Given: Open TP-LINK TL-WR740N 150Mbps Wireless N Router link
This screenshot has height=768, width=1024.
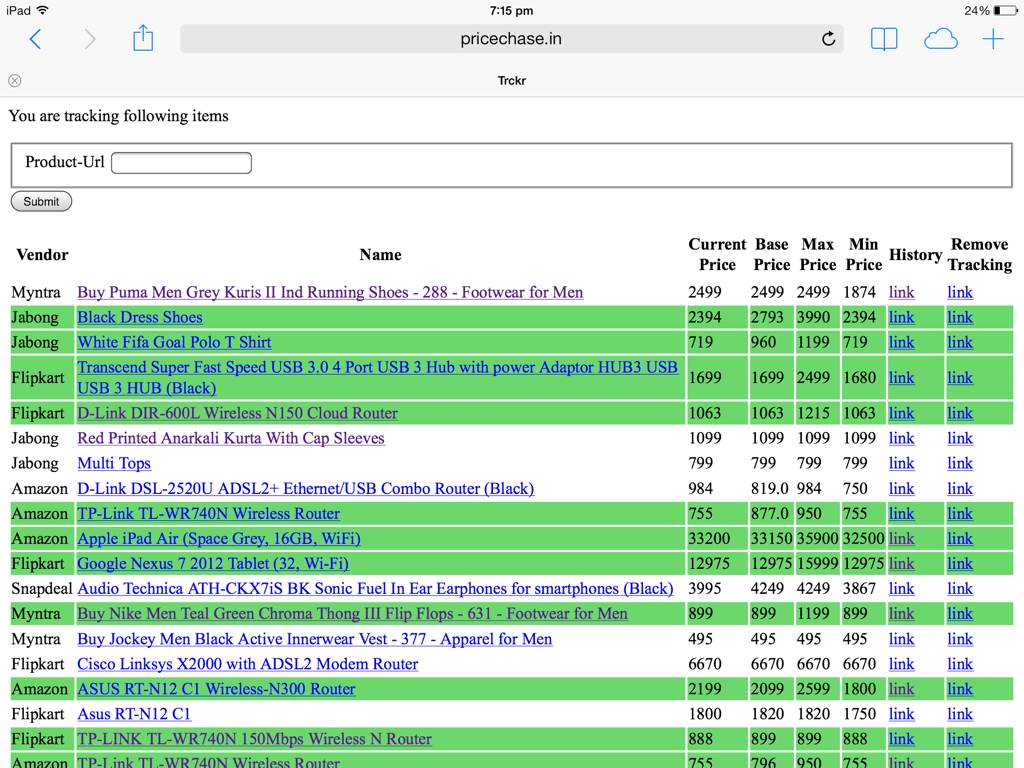Looking at the screenshot, I should click(x=254, y=739).
